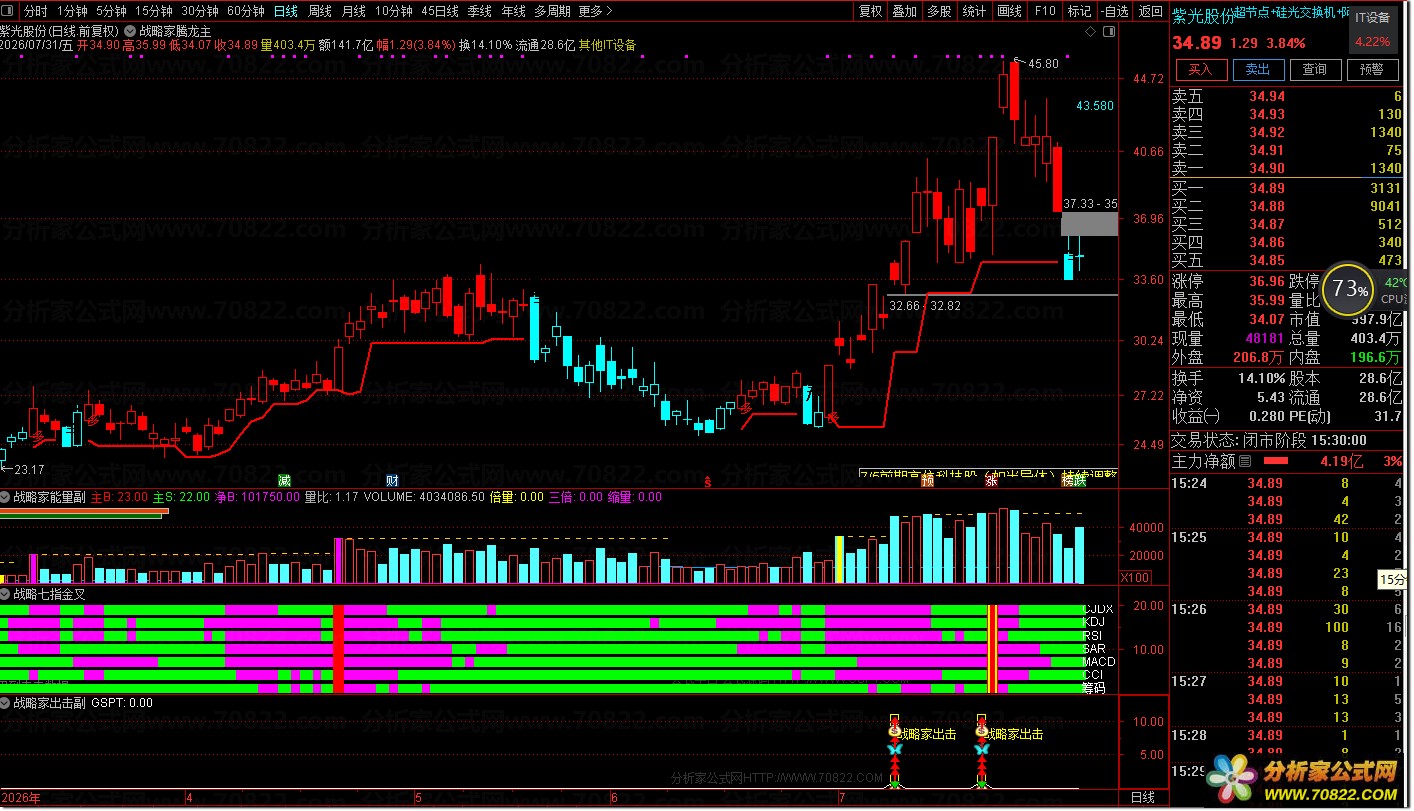Click the 减 marker below the chart
The width and height of the screenshot is (1414, 811).
pyautogui.click(x=285, y=480)
